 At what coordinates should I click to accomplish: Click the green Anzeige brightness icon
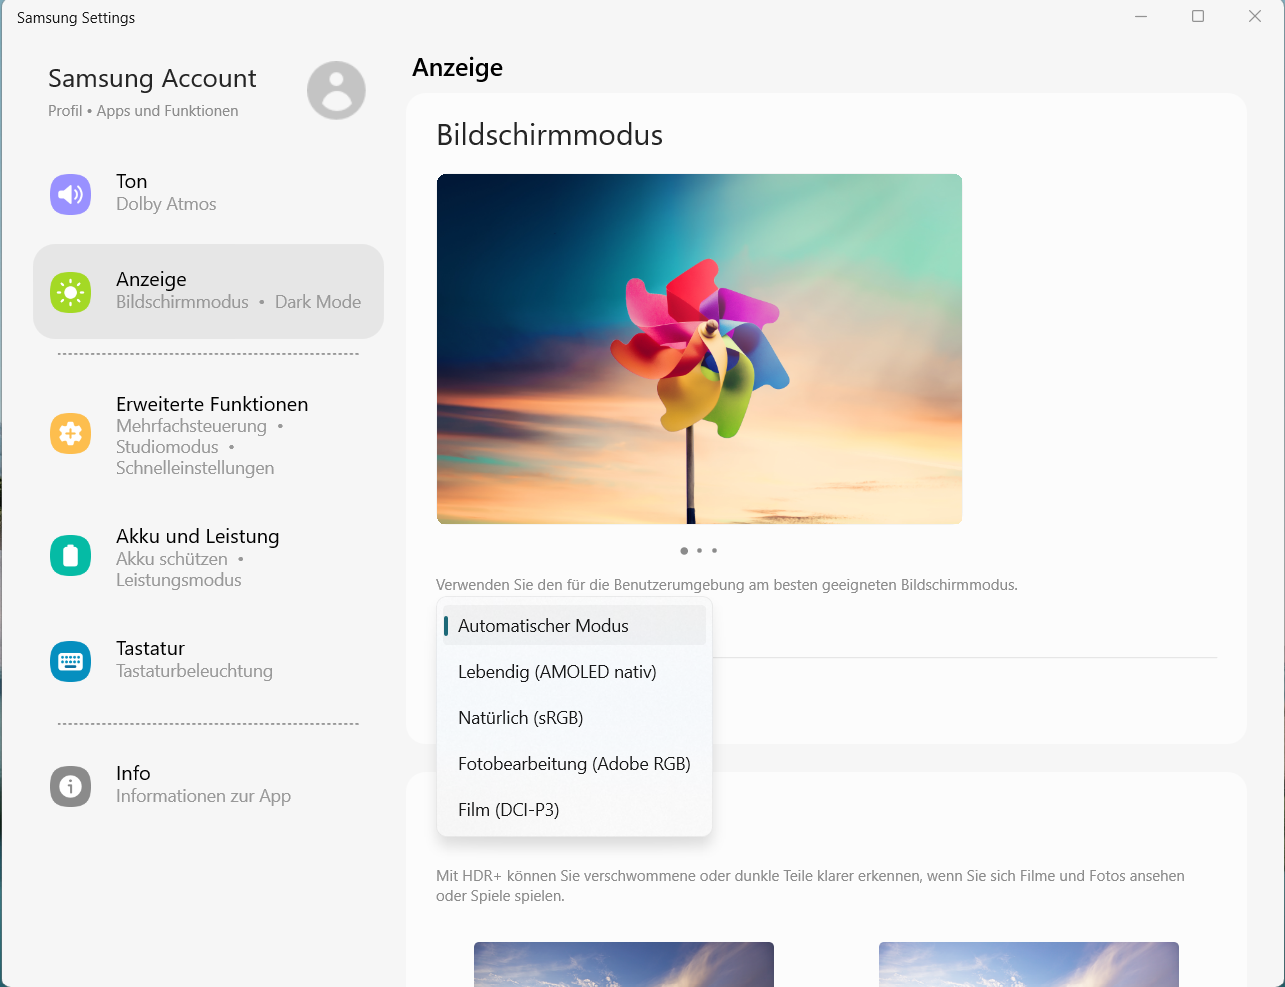tap(70, 292)
